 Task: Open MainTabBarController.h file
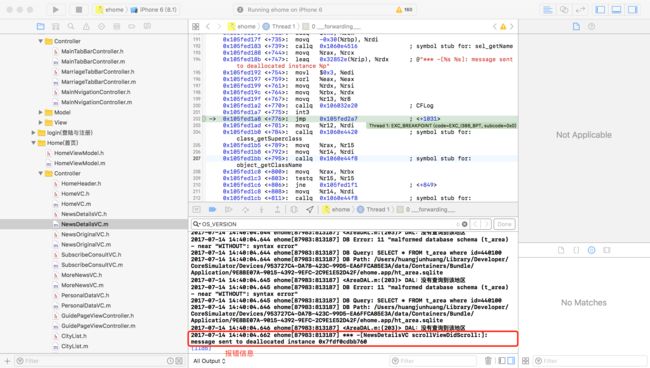[92, 51]
